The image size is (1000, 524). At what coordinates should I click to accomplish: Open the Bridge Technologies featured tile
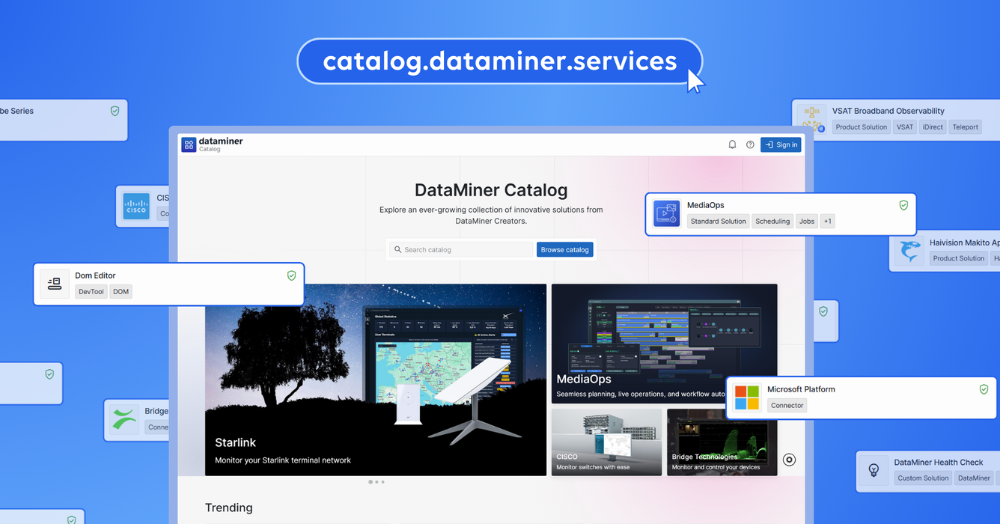722,442
